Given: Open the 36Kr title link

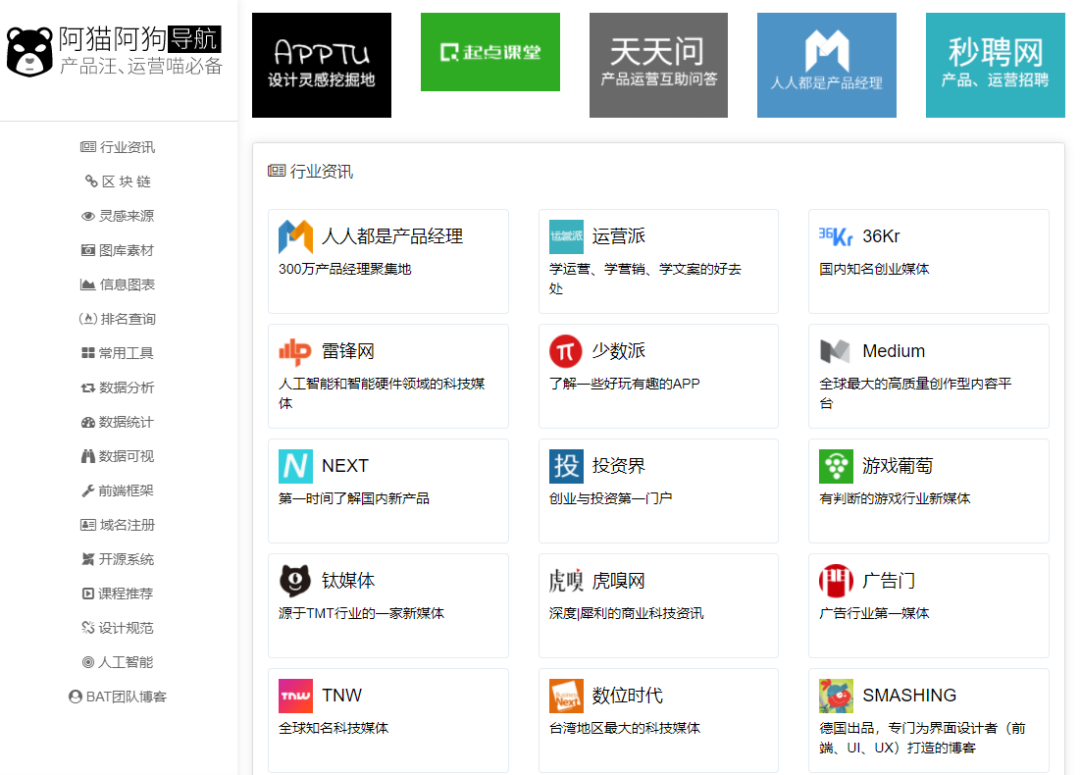Looking at the screenshot, I should click(881, 236).
